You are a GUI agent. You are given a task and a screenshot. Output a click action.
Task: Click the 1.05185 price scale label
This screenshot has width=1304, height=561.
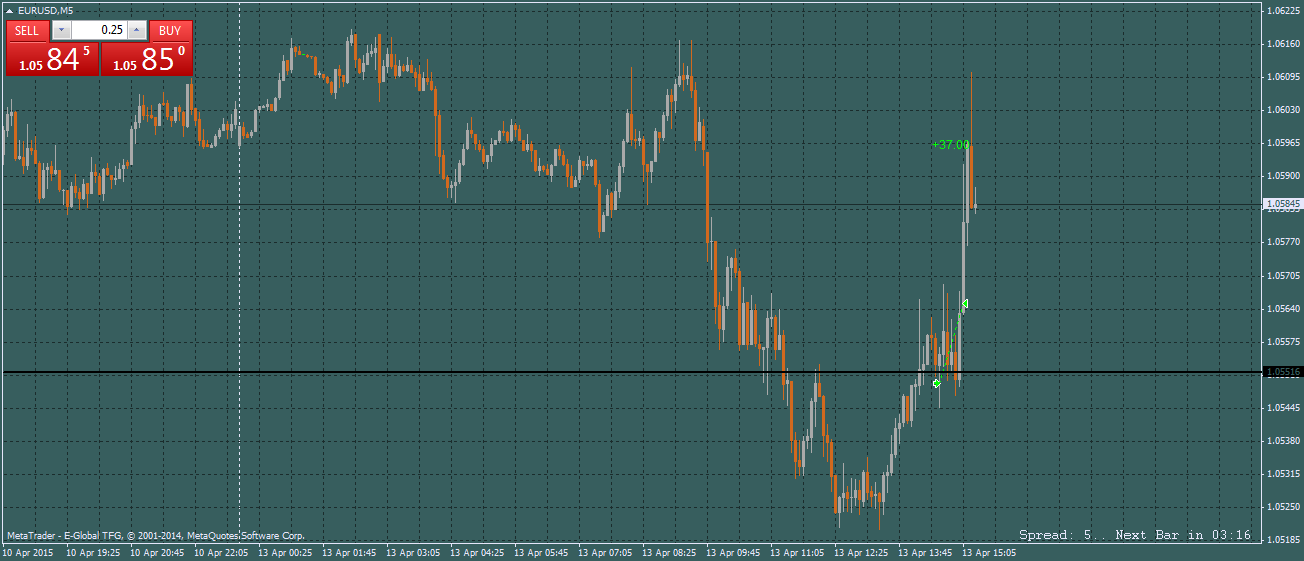pyautogui.click(x=1282, y=539)
